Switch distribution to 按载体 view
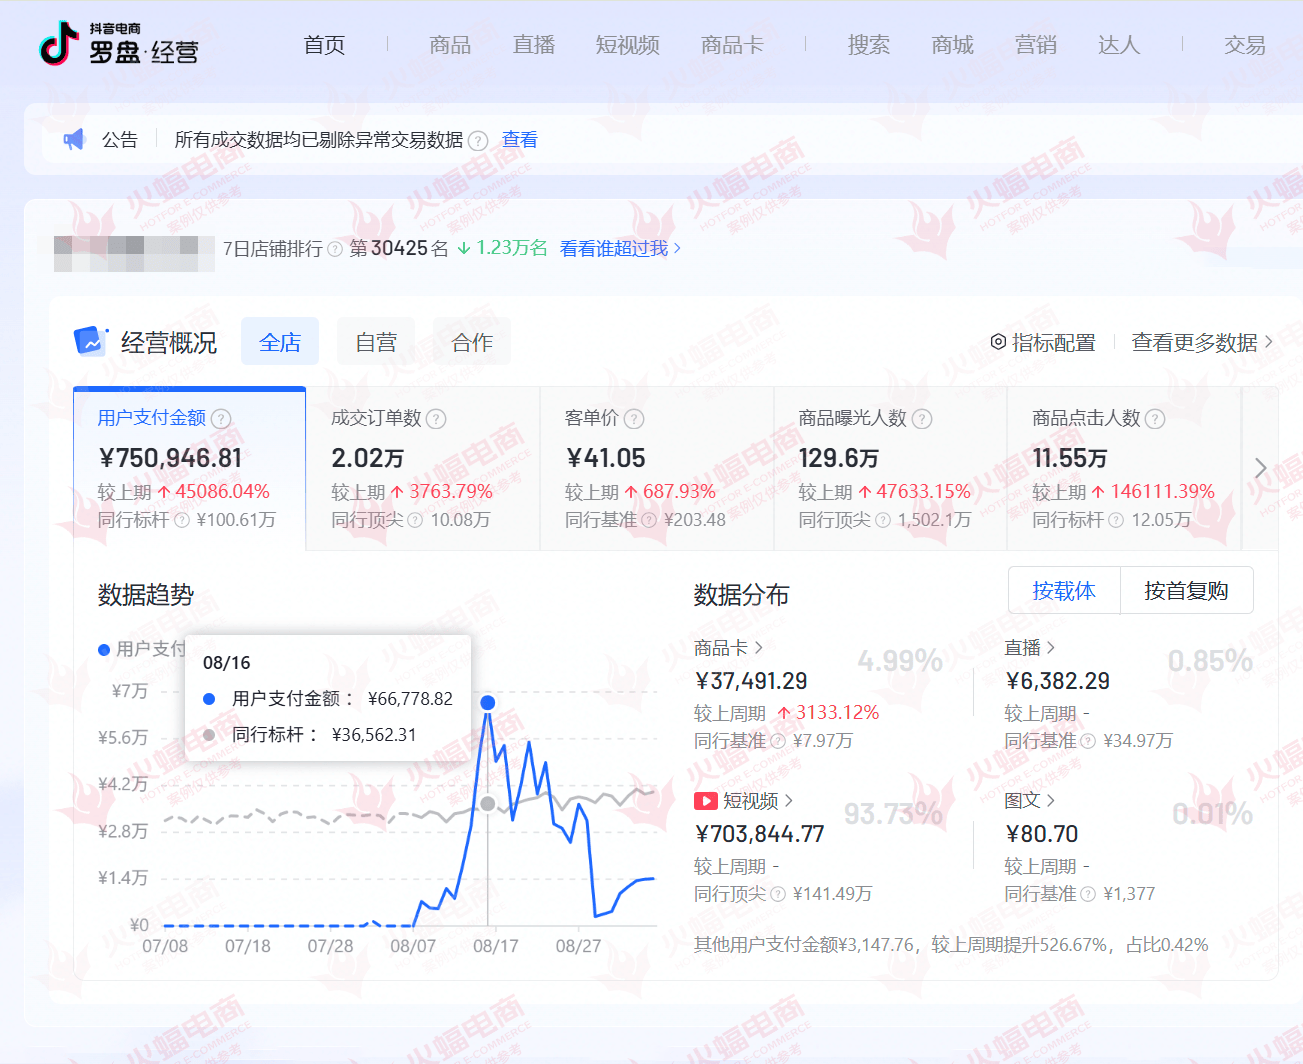This screenshot has height=1064, width=1303. [1064, 591]
